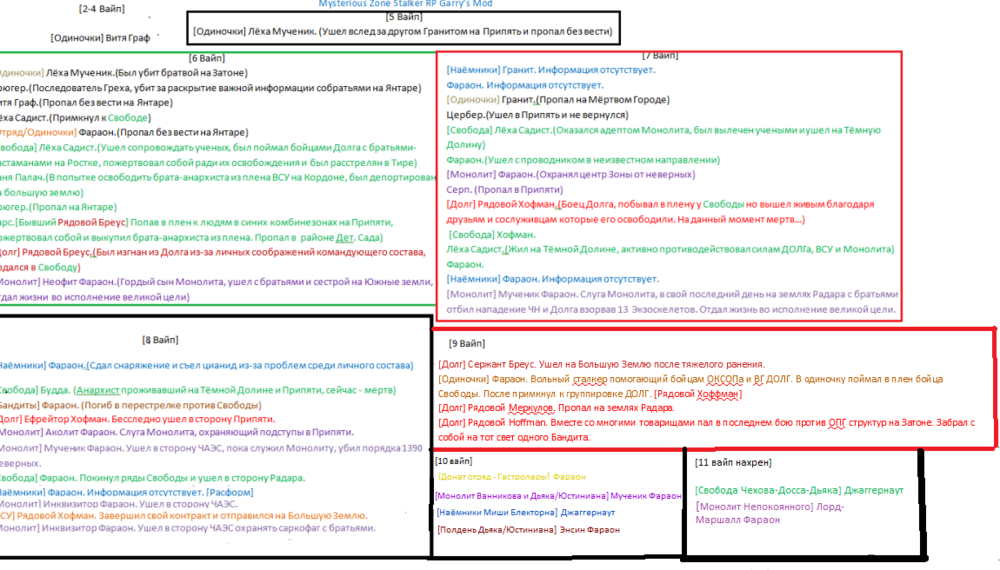
Task: Click the Лёха Мученик entry in 5 Вайп box
Action: pos(402,32)
